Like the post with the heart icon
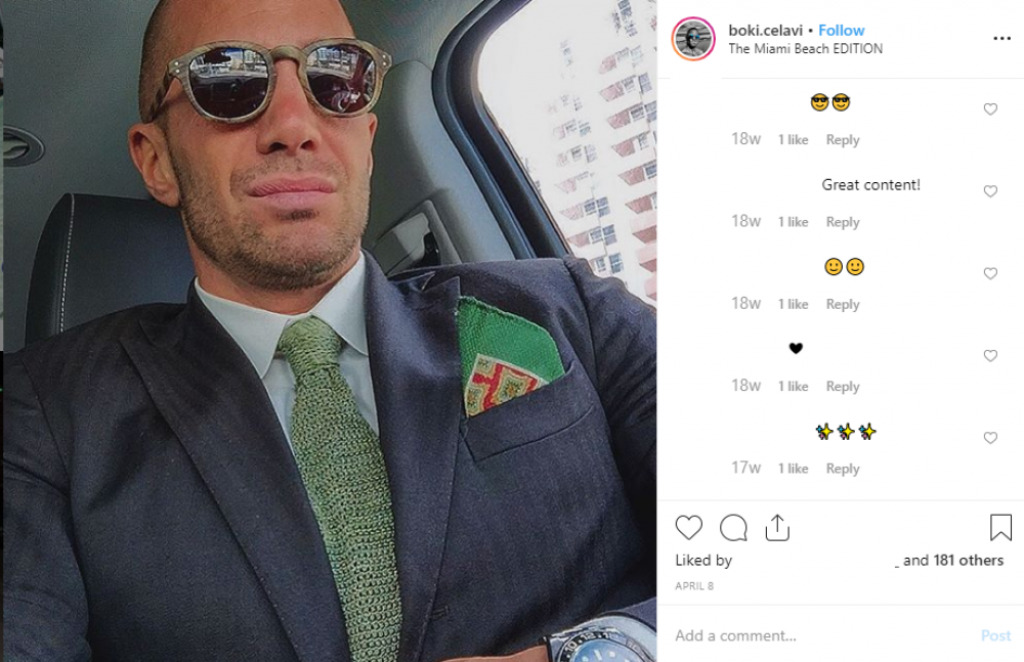 [689, 527]
